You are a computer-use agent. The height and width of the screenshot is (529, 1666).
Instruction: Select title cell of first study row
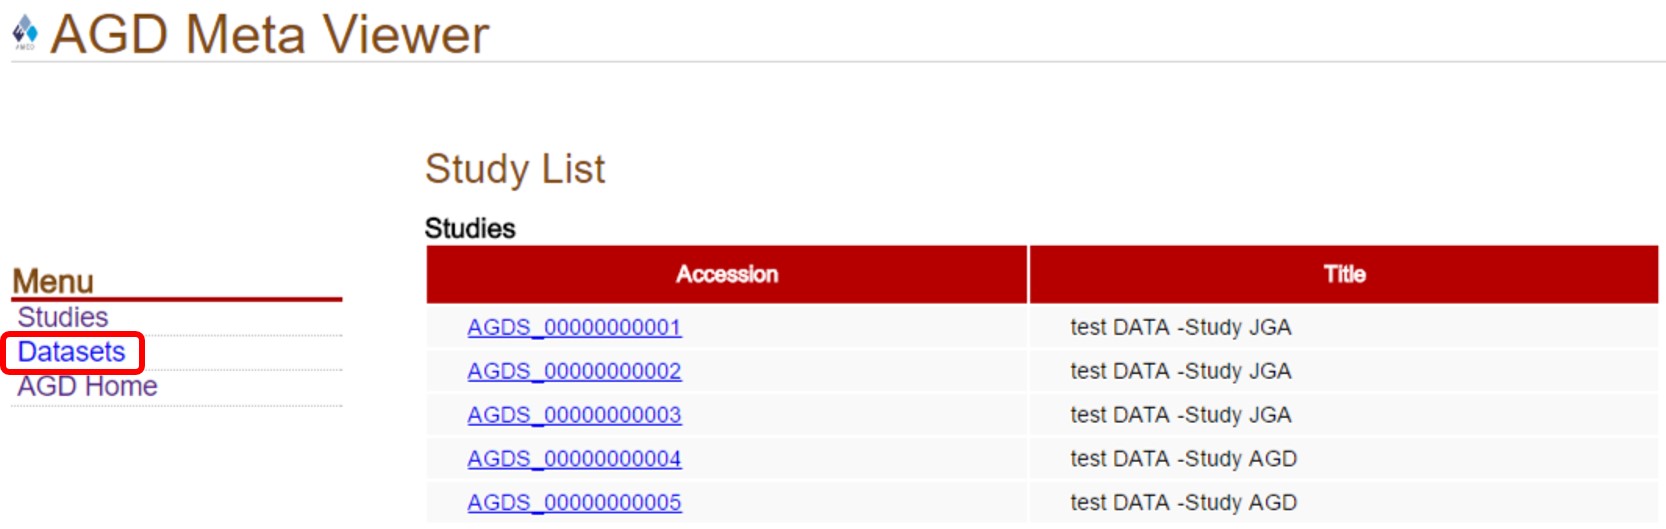pos(1180,327)
